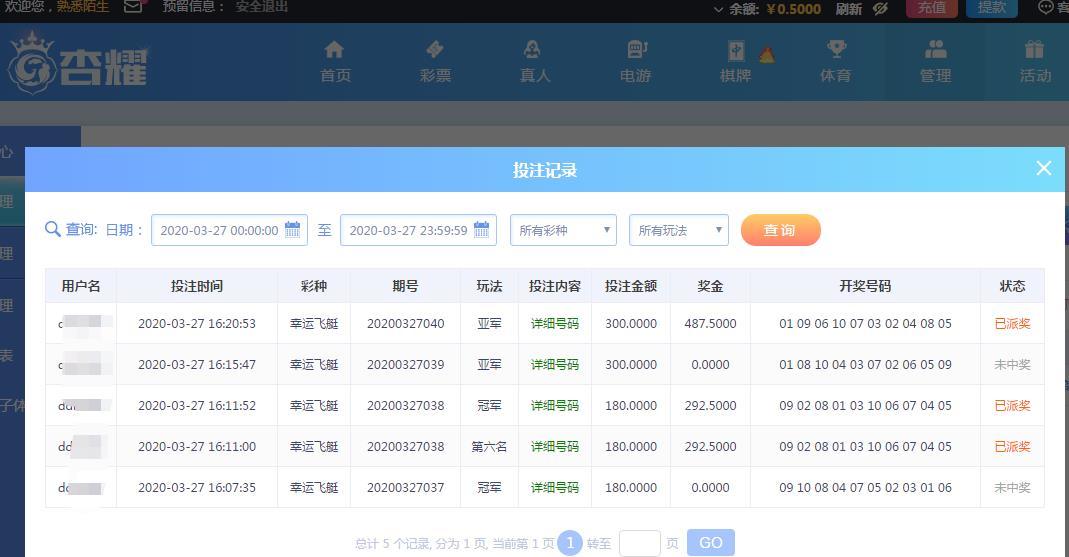
Task: Open 体育 sports nav item
Action: click(836, 61)
